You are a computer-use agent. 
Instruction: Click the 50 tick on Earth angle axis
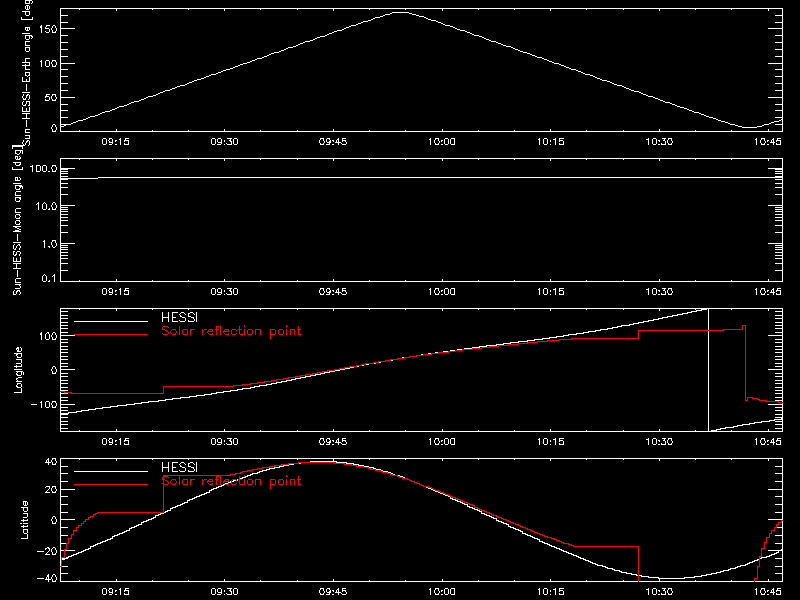51,97
